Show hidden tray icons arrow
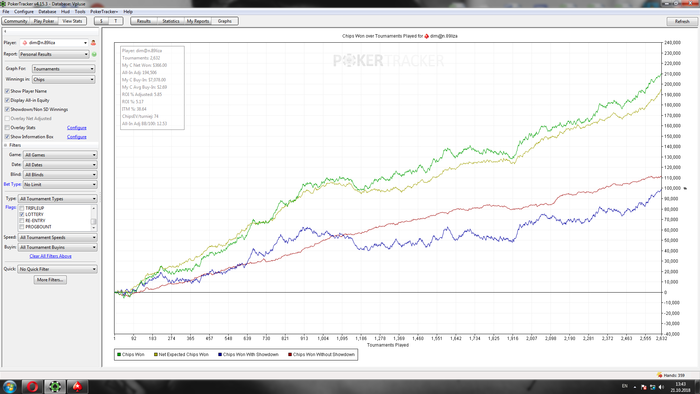 (635, 387)
